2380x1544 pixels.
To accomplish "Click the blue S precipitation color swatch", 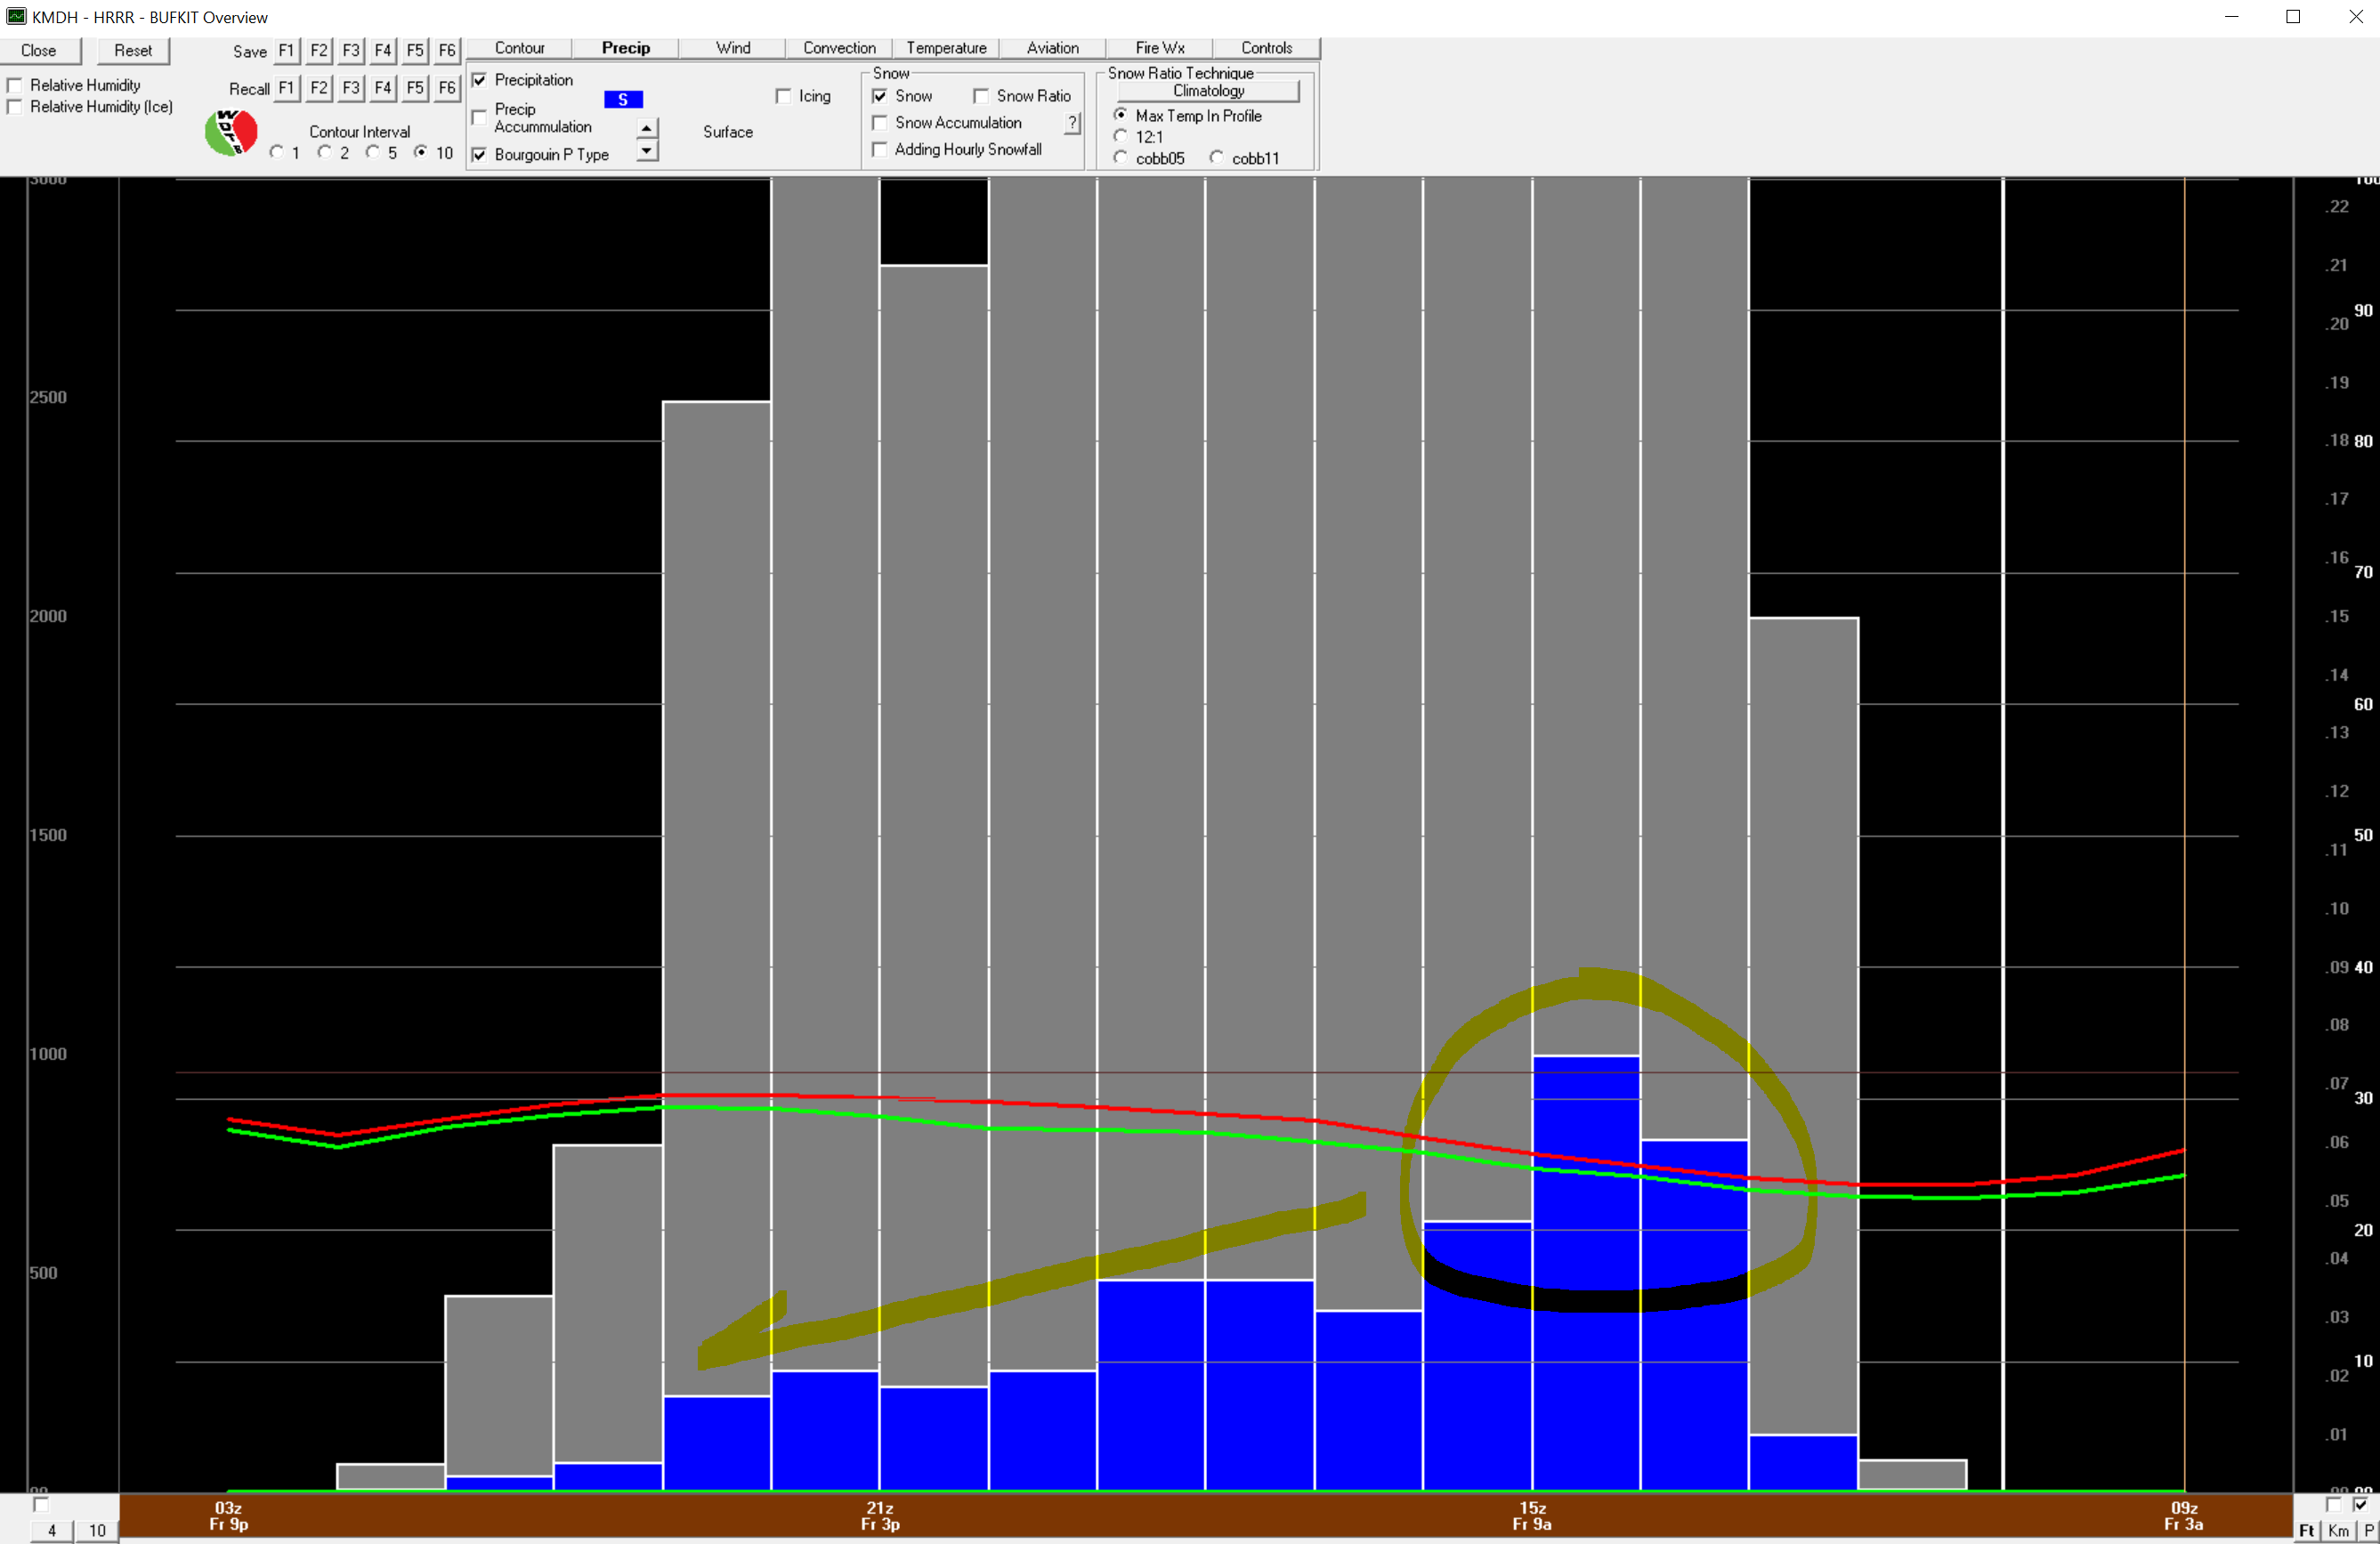I will click(x=623, y=100).
